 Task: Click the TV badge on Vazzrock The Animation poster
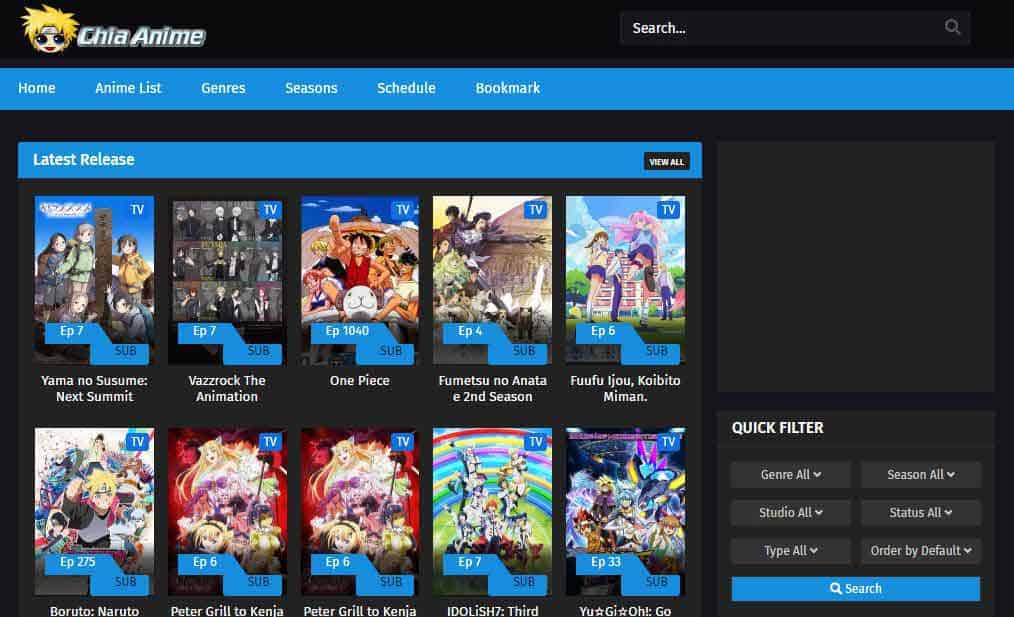coord(270,210)
